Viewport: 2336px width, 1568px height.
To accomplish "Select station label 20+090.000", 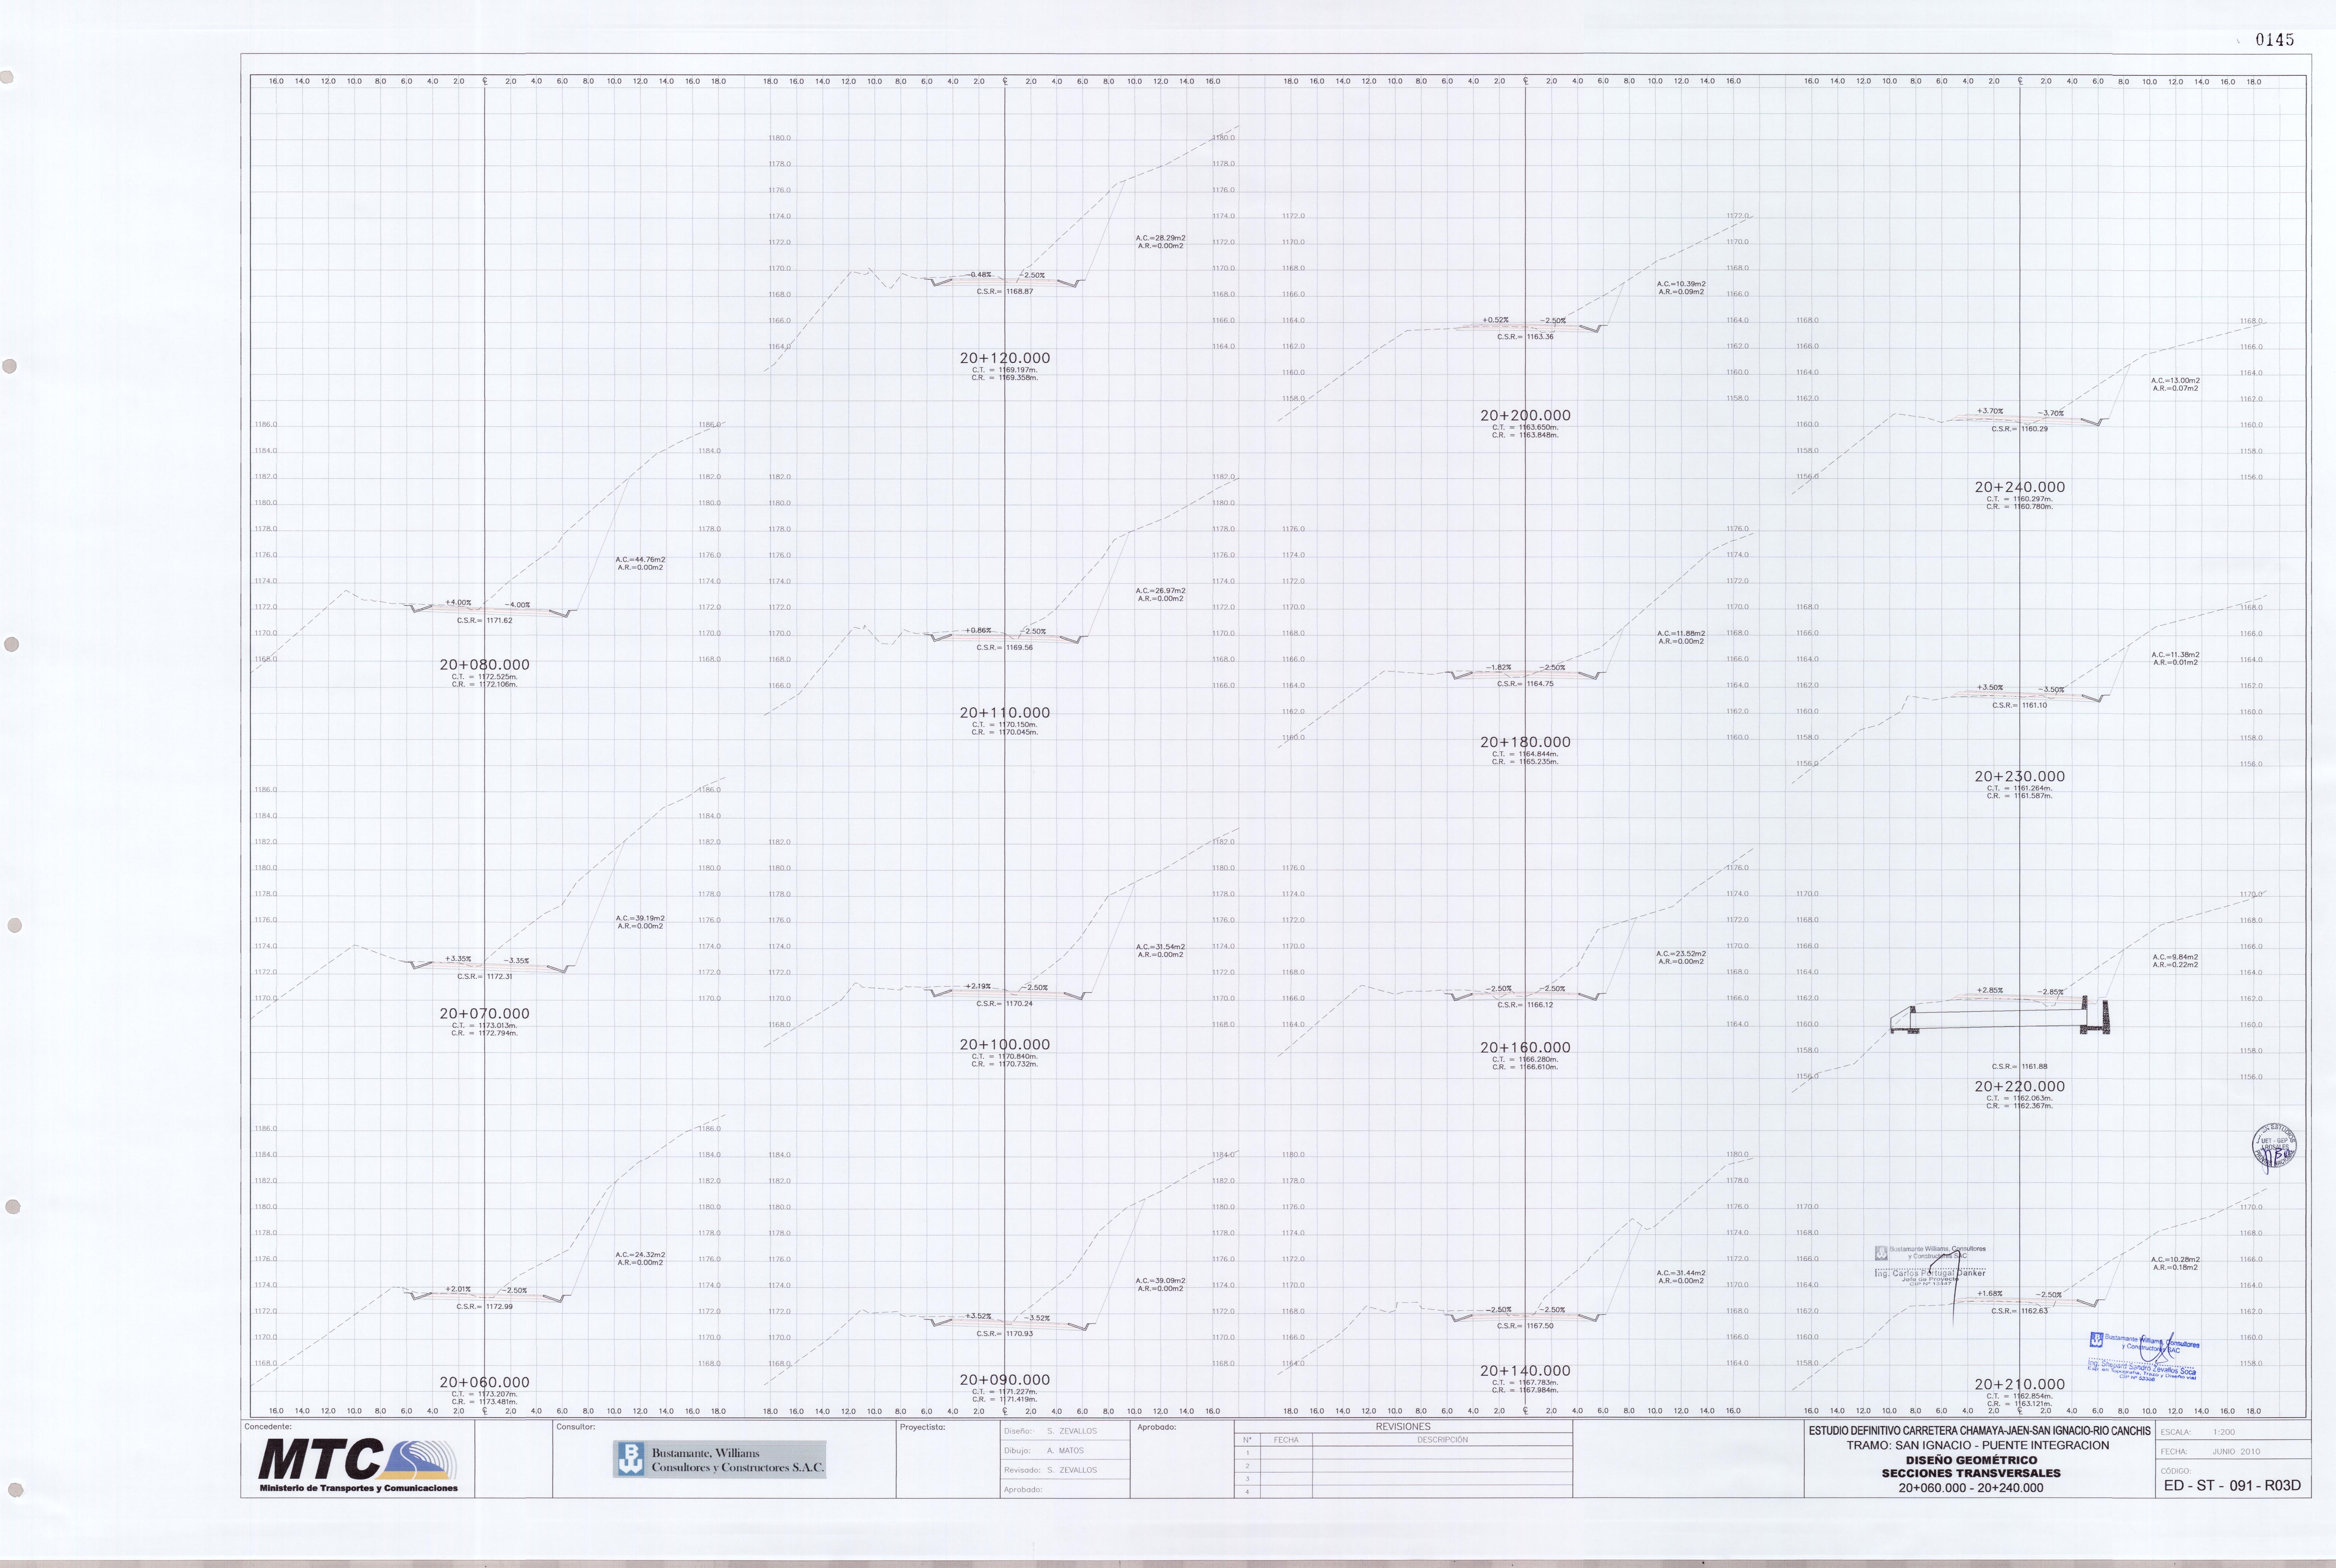I will click(1005, 1380).
